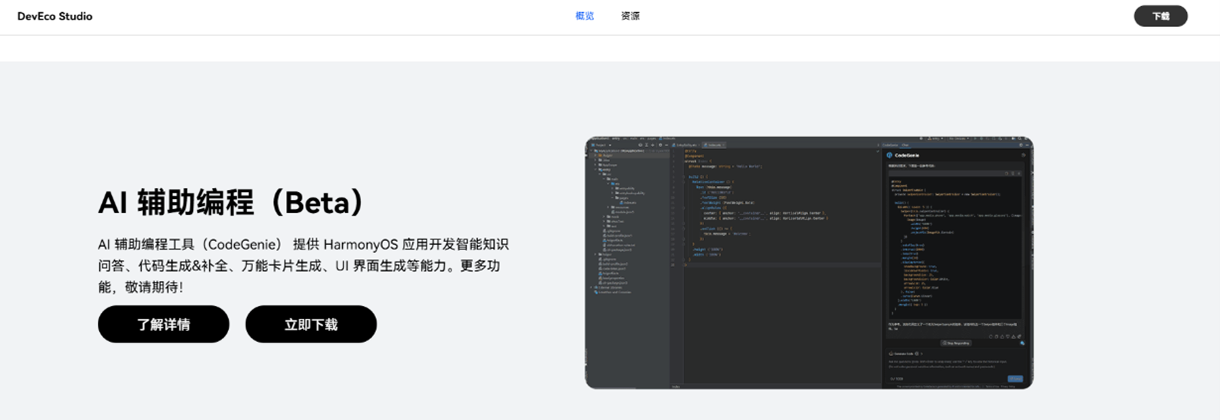
Task: Open the IDE preview screenshot image
Action: point(808,262)
